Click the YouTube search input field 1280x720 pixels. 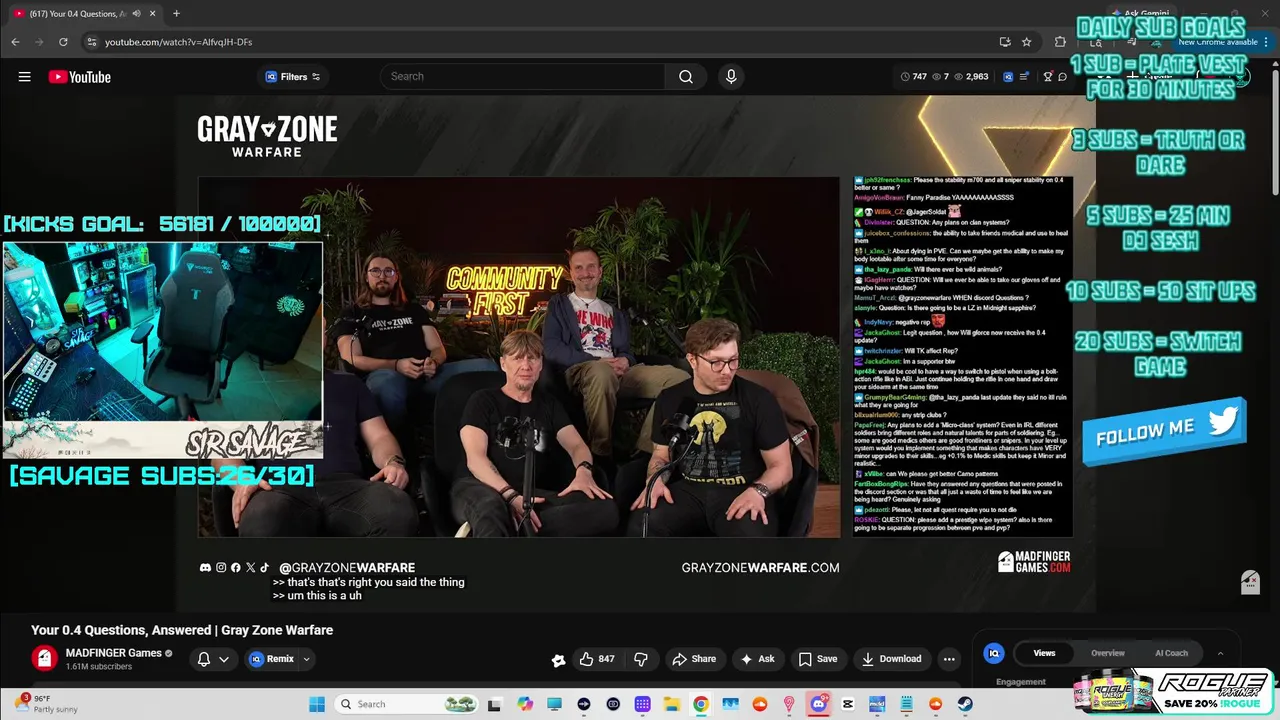522,76
